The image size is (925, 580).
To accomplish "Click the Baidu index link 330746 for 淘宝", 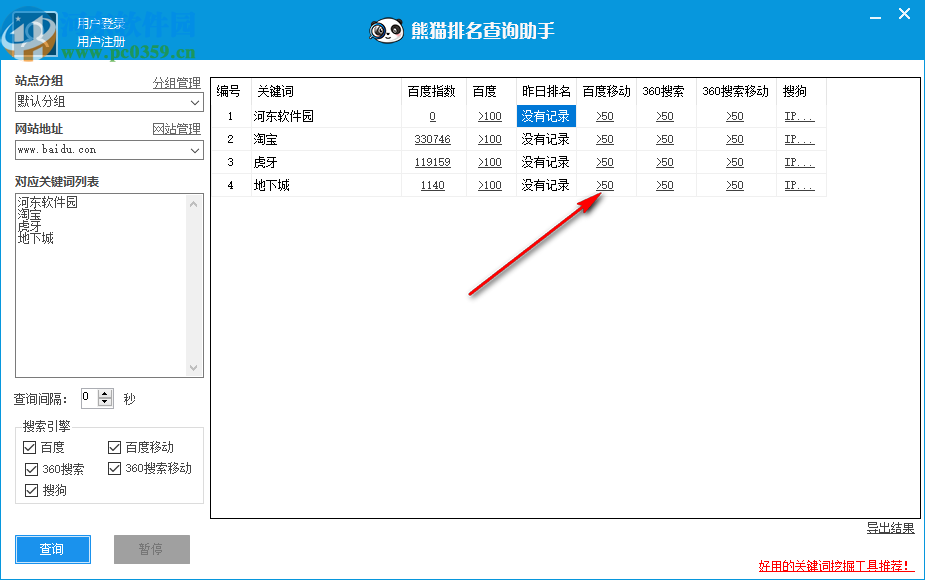I will (x=433, y=139).
